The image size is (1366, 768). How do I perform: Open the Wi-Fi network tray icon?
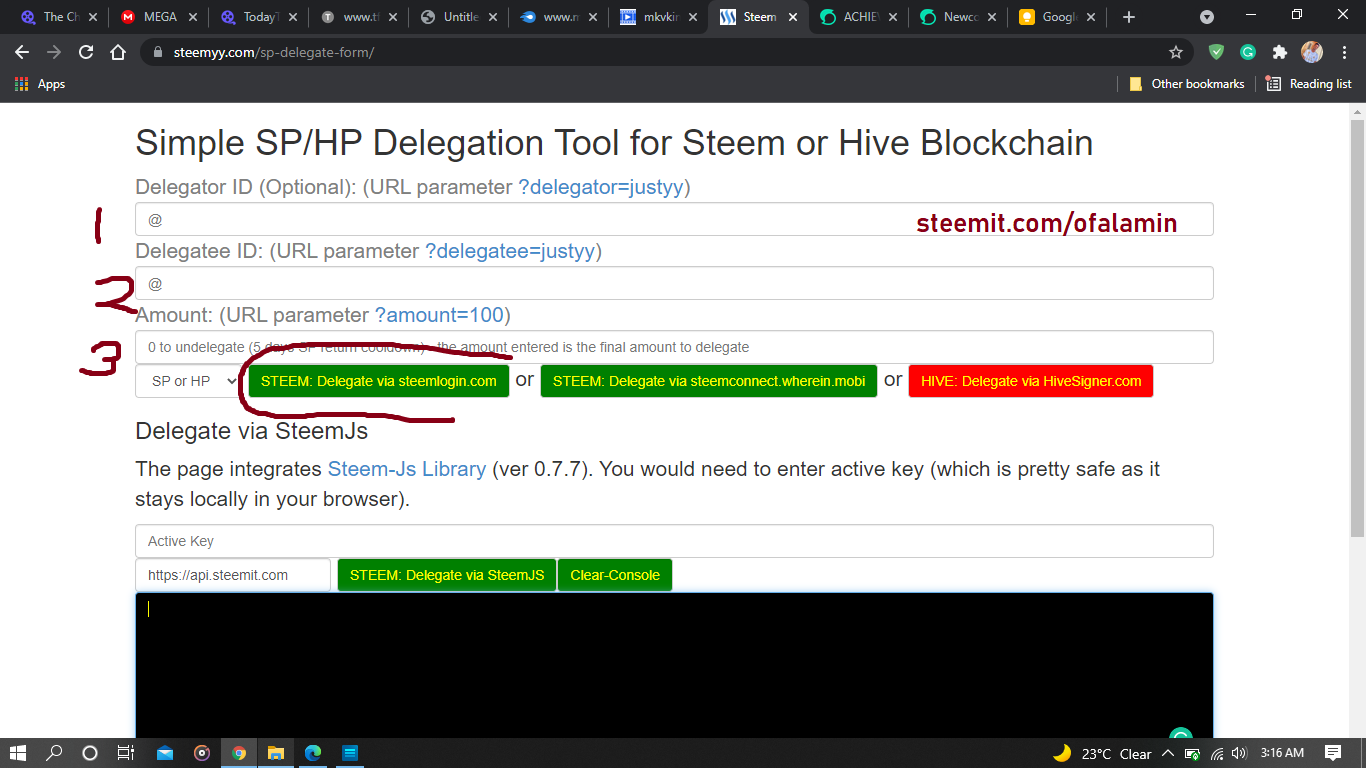1217,754
